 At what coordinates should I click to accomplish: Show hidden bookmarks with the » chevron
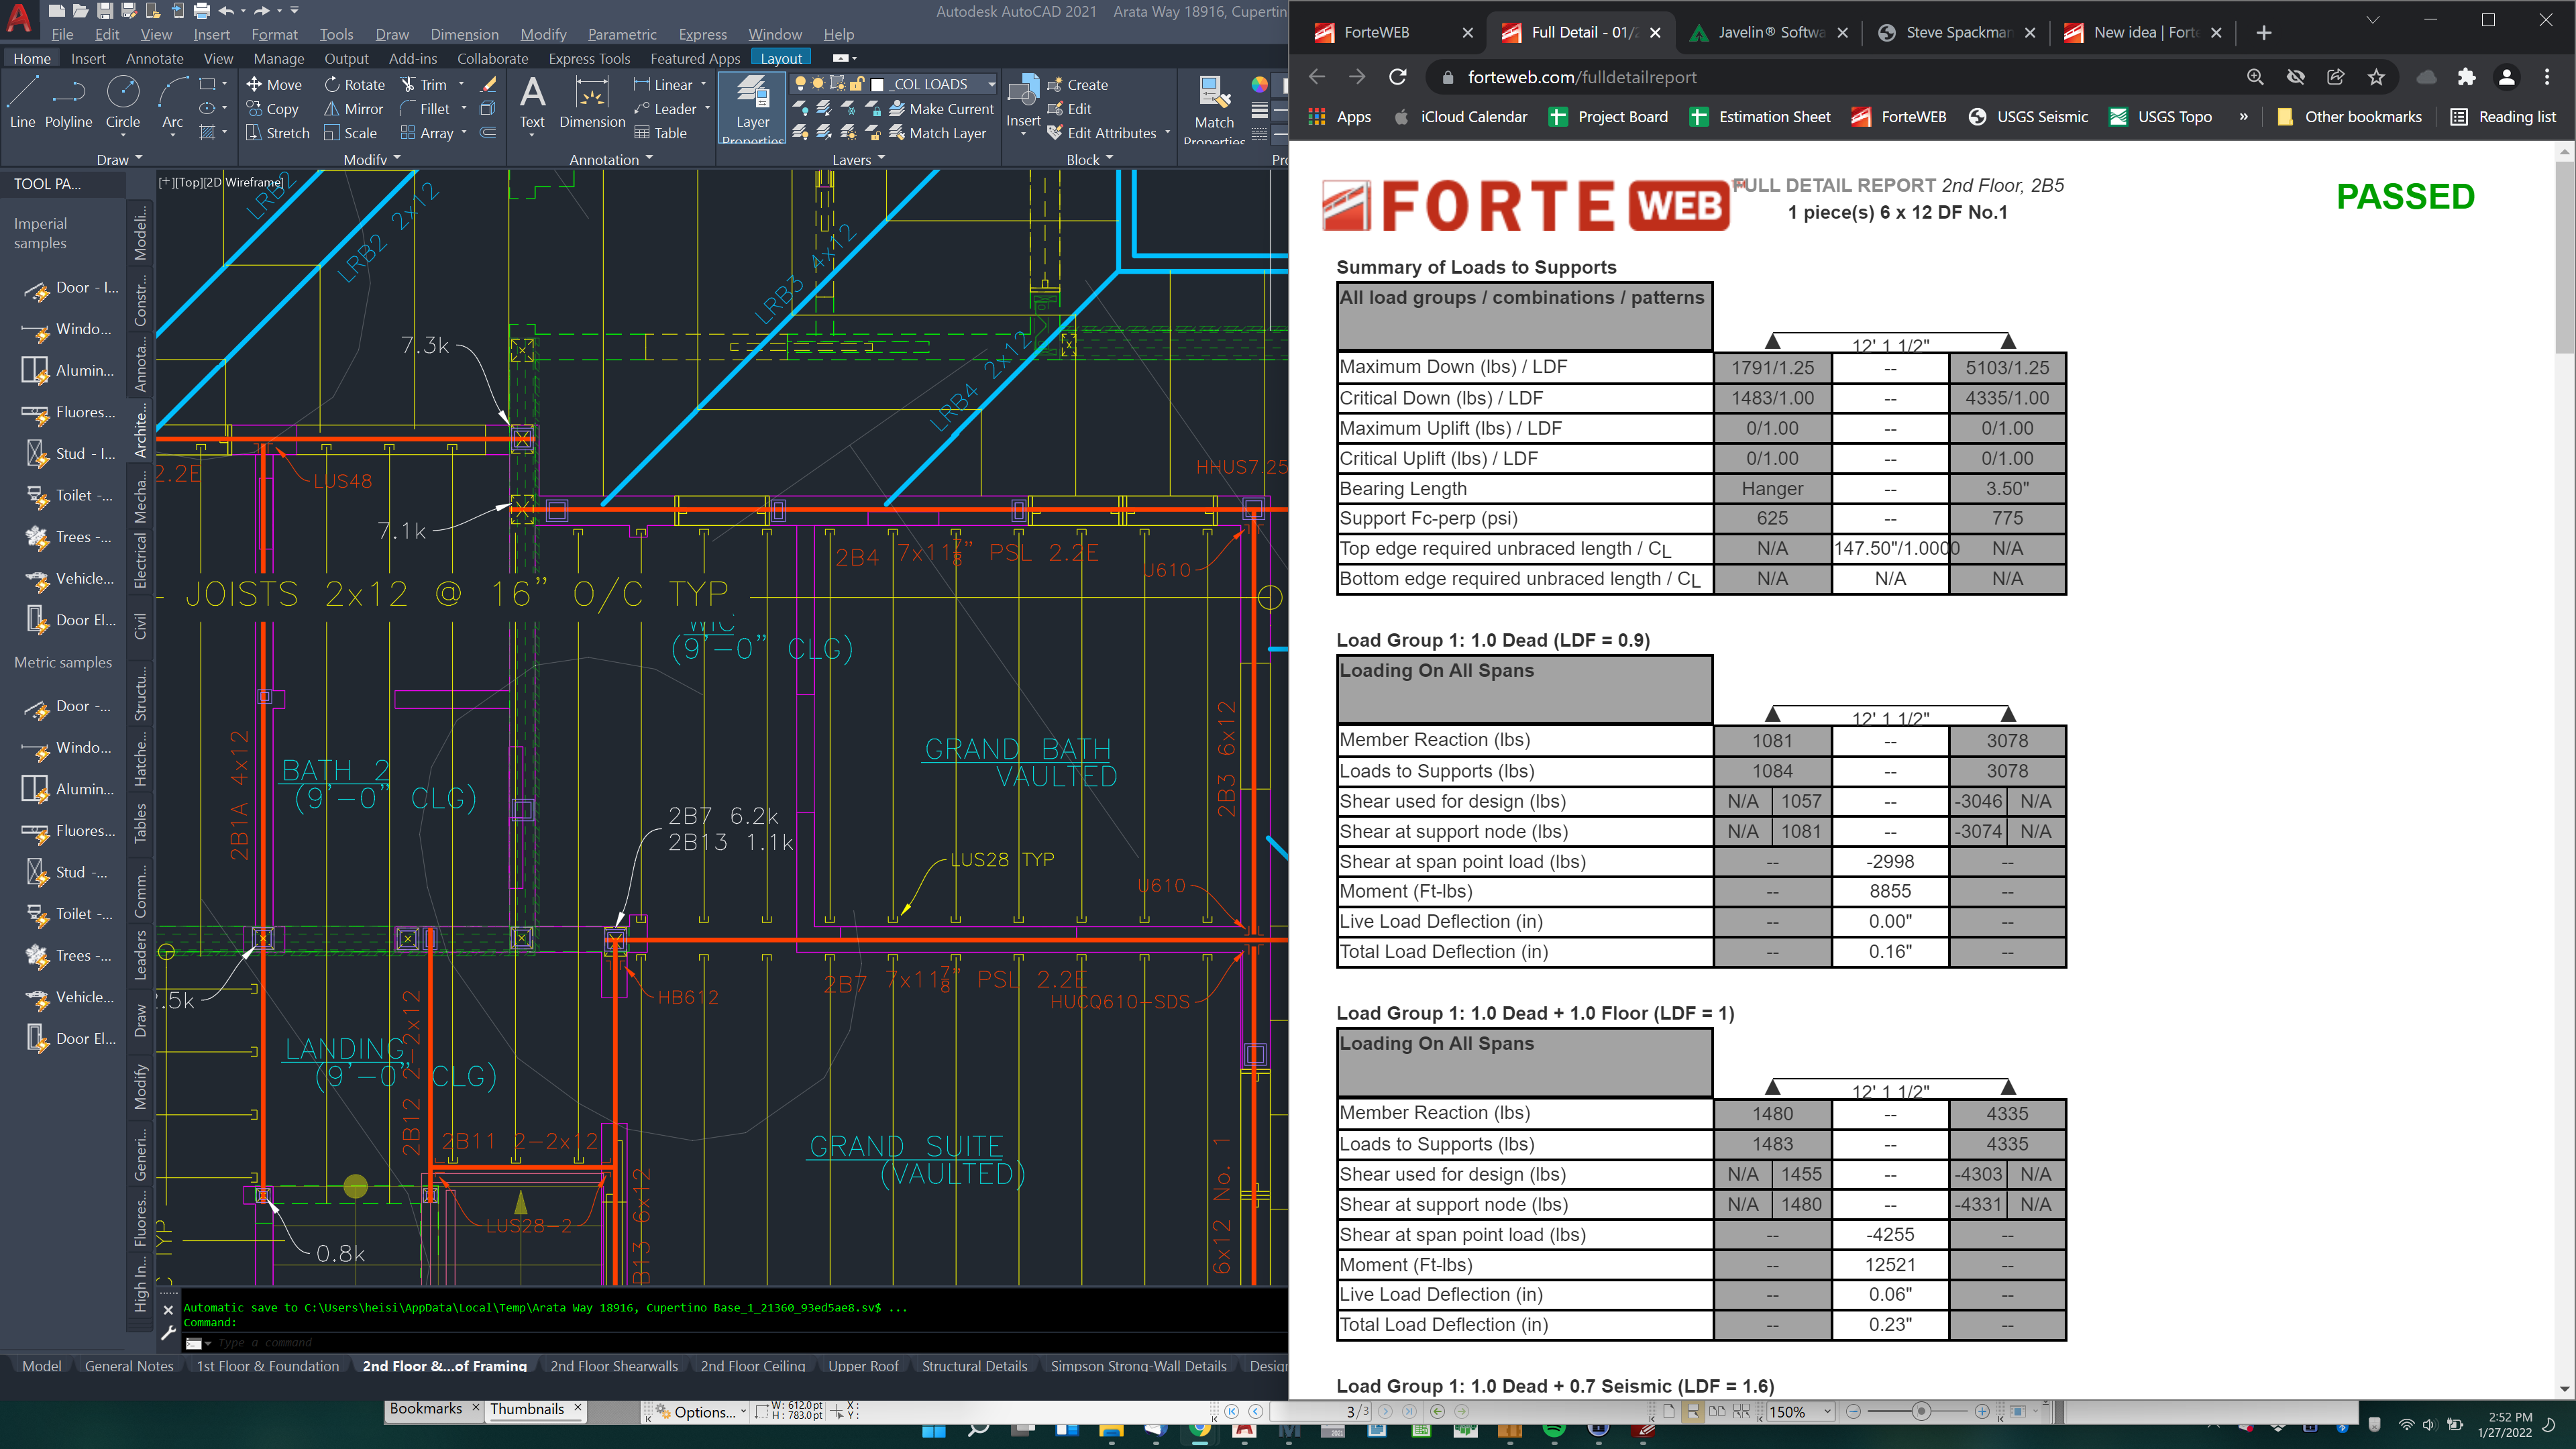(x=2244, y=117)
